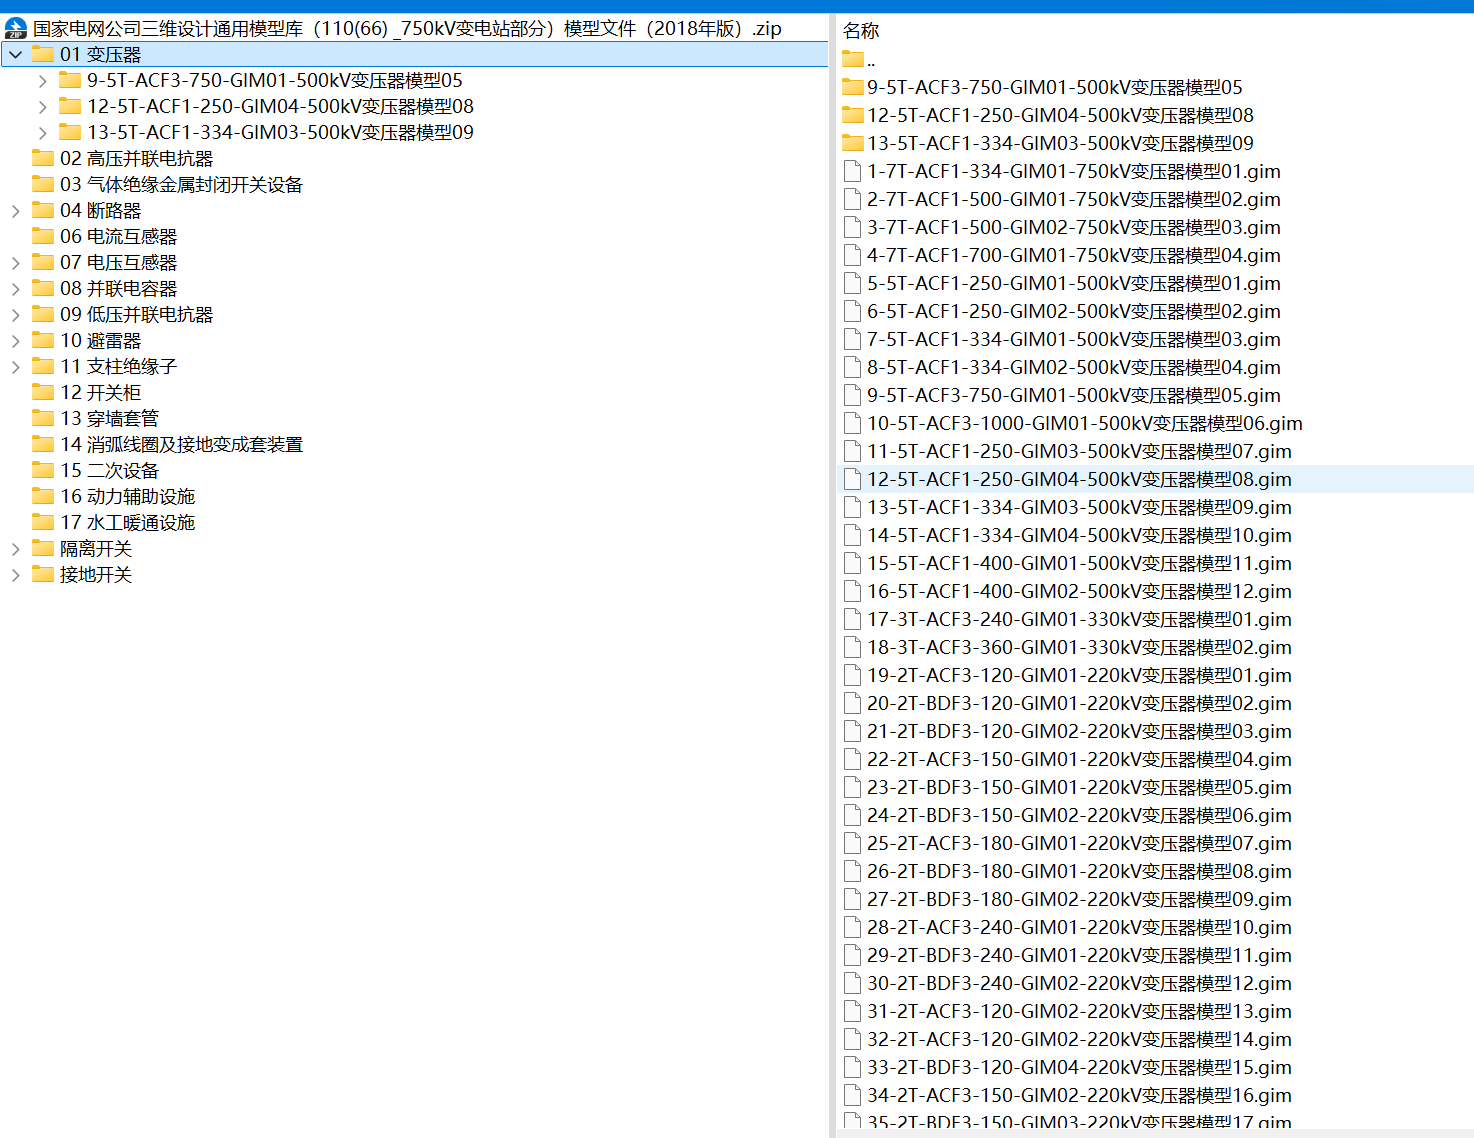Viewport: 1474px width, 1138px height.
Task: Open folder 9-5T-ACF3-750-GIM01-500kV变压器模型05 in the file list
Action: tap(1055, 87)
